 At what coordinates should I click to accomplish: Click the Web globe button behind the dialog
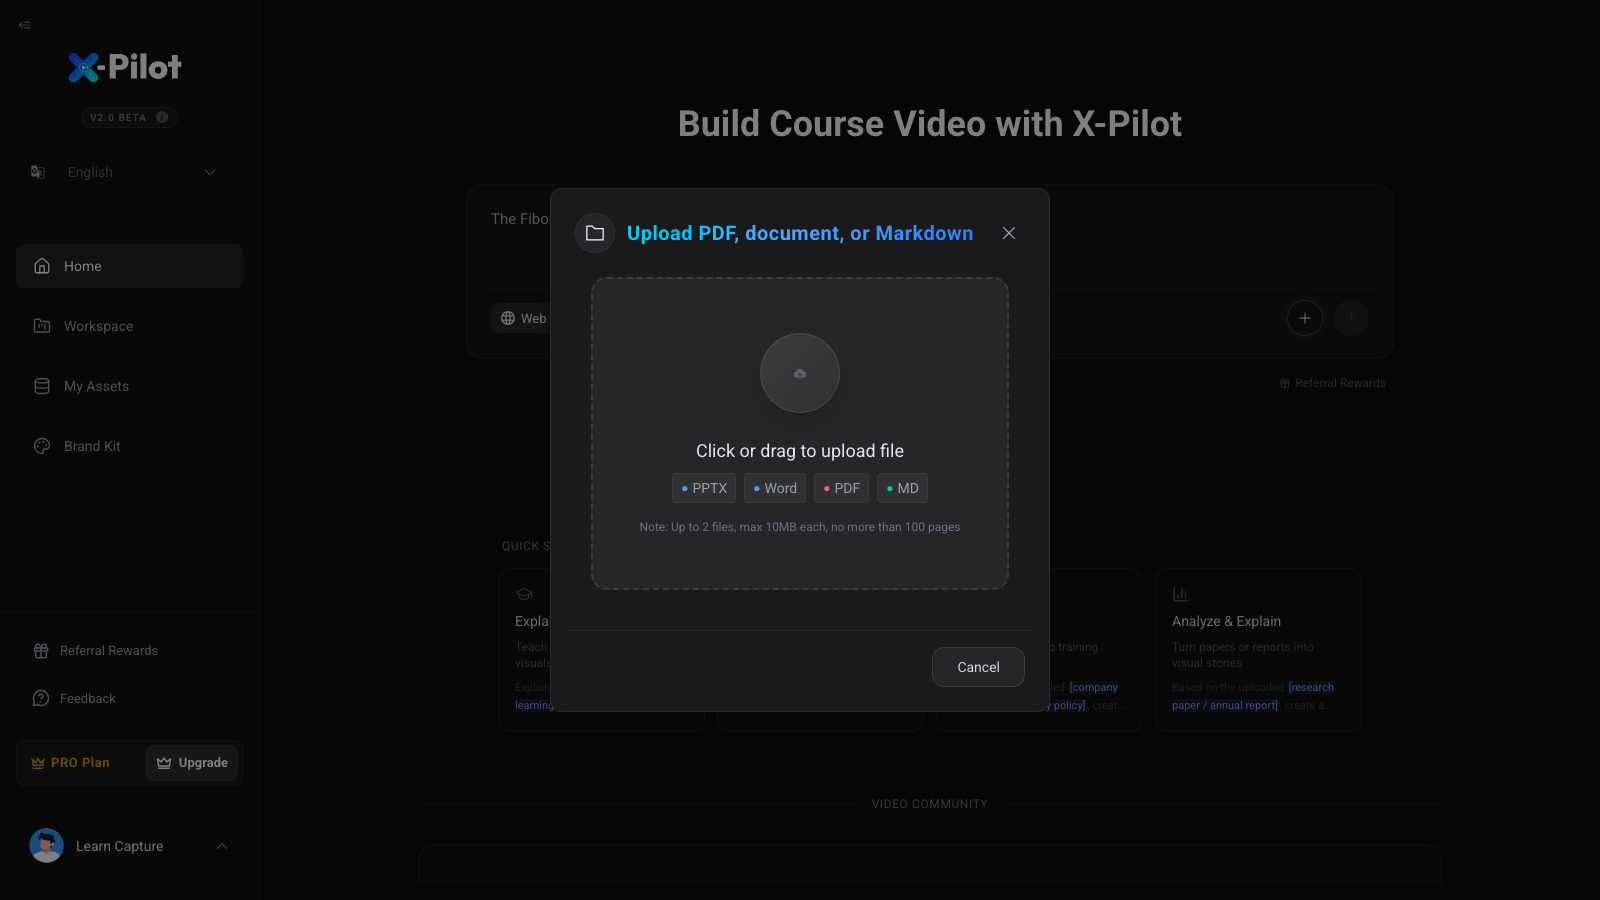522,318
